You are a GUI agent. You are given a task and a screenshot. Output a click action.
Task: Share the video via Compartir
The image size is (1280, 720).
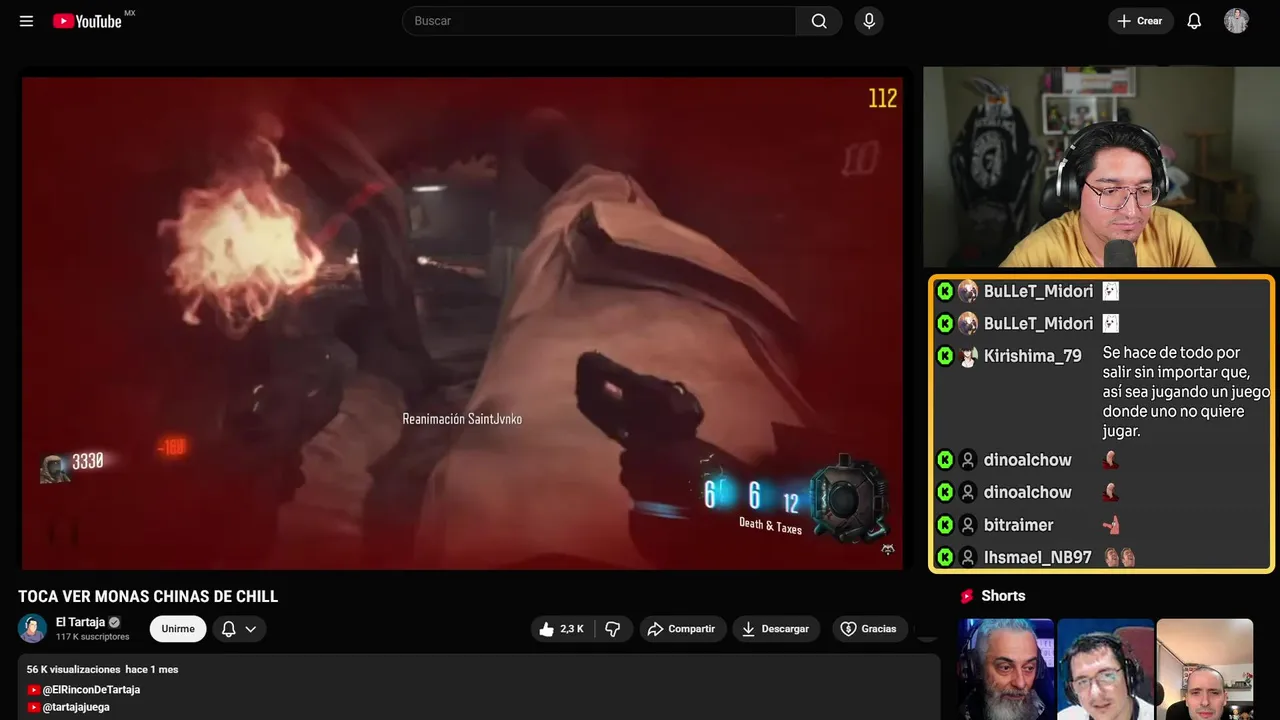683,629
